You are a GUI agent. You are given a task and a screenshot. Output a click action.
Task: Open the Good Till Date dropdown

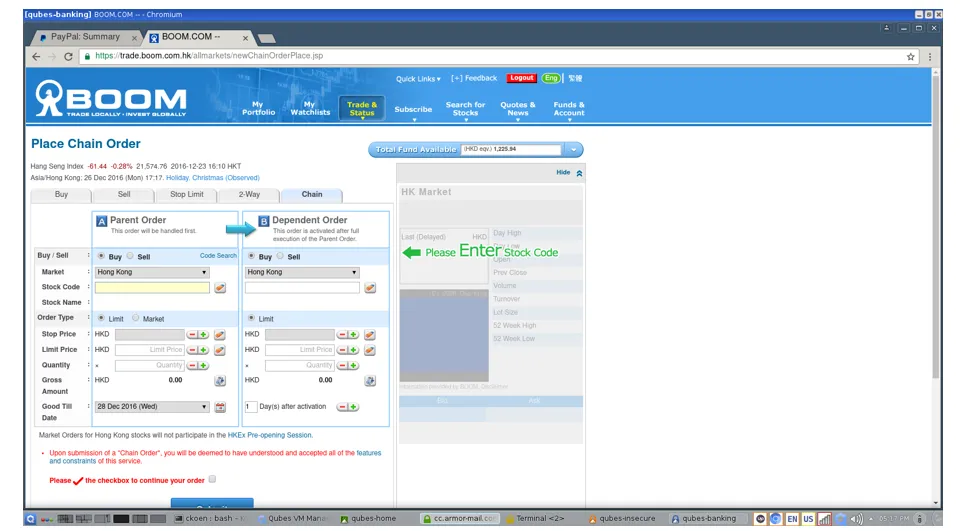tap(152, 407)
